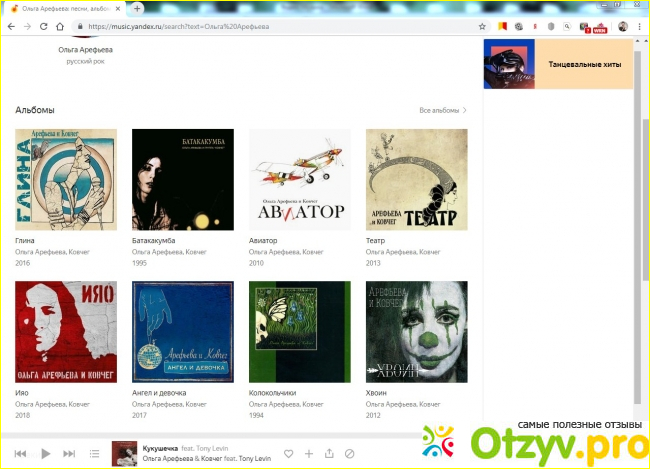The width and height of the screenshot is (650, 469).
Task: Click the WIN extension icon
Action: (600, 28)
